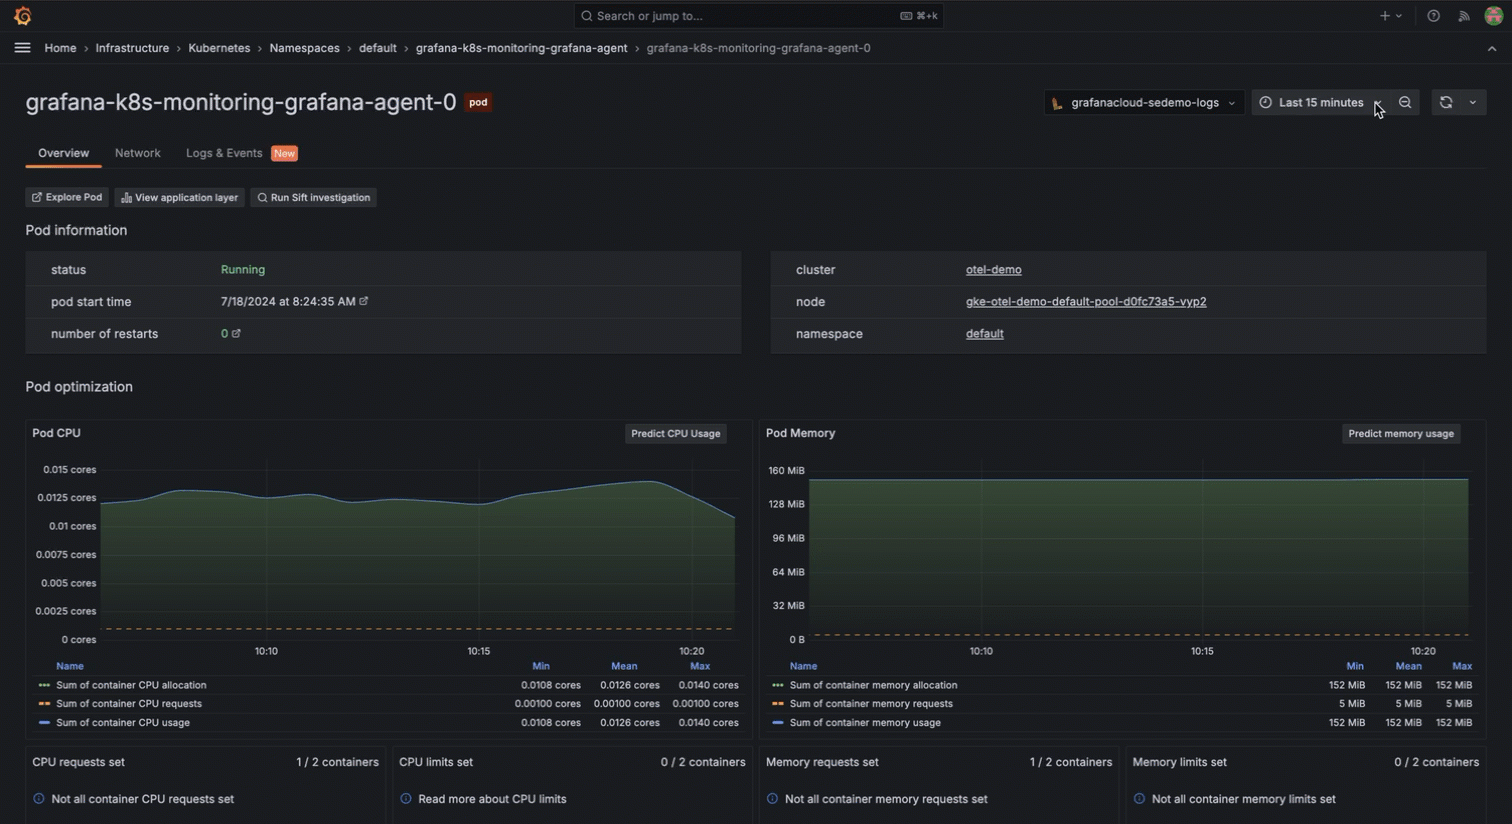Click the CPU requests set 1 / 2 containers value
1512x824 pixels.
[x=337, y=762]
